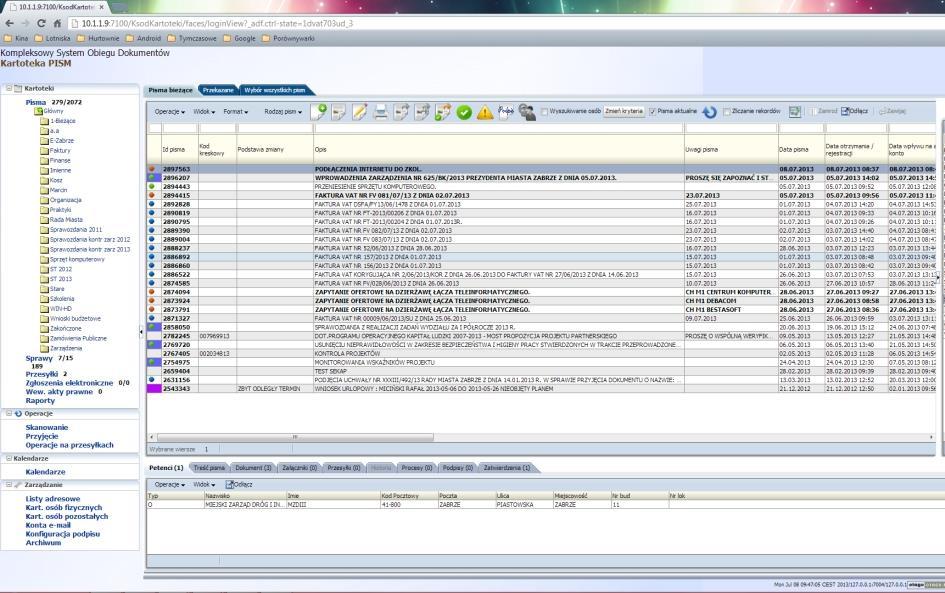Click the new document icon with green plus
This screenshot has width=945, height=593.
coord(319,111)
